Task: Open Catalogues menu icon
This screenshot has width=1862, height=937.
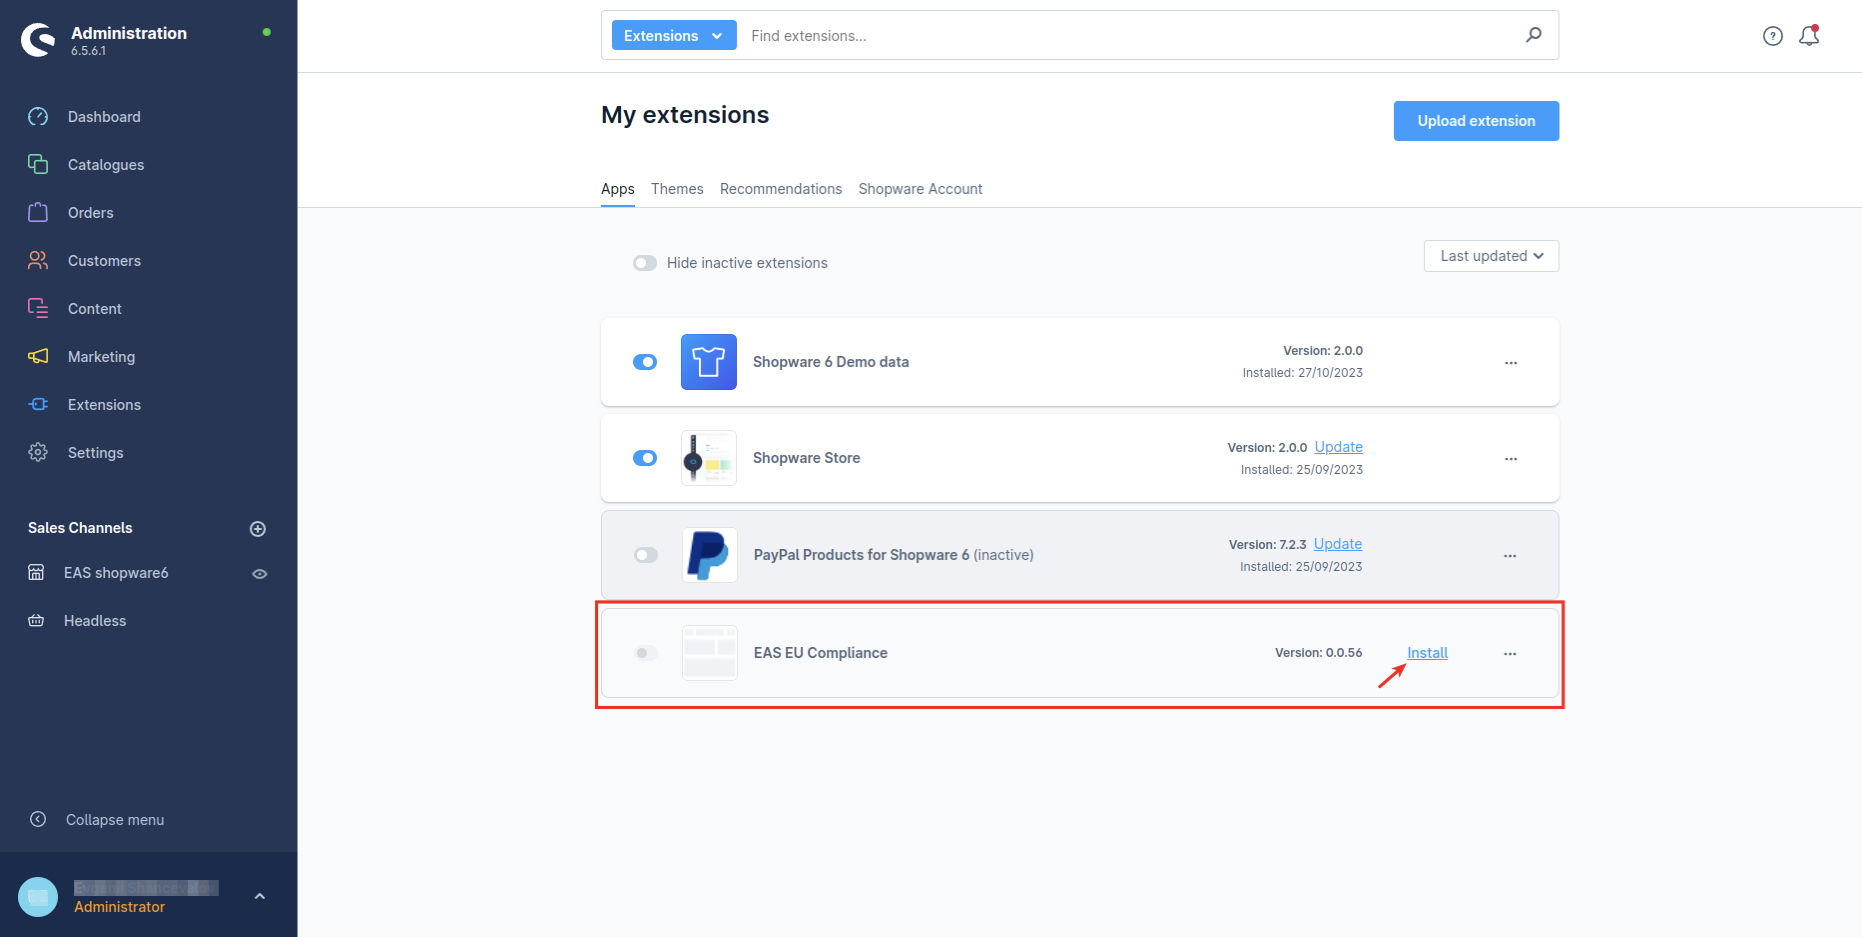Action: tap(38, 164)
